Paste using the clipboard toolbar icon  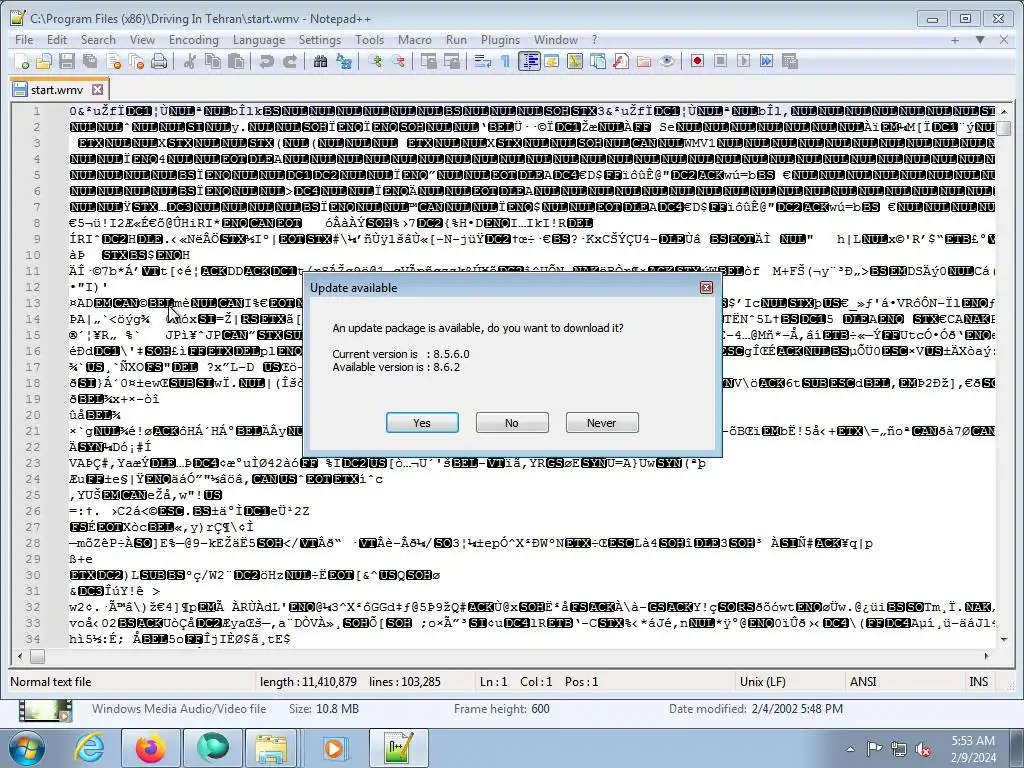pos(236,61)
